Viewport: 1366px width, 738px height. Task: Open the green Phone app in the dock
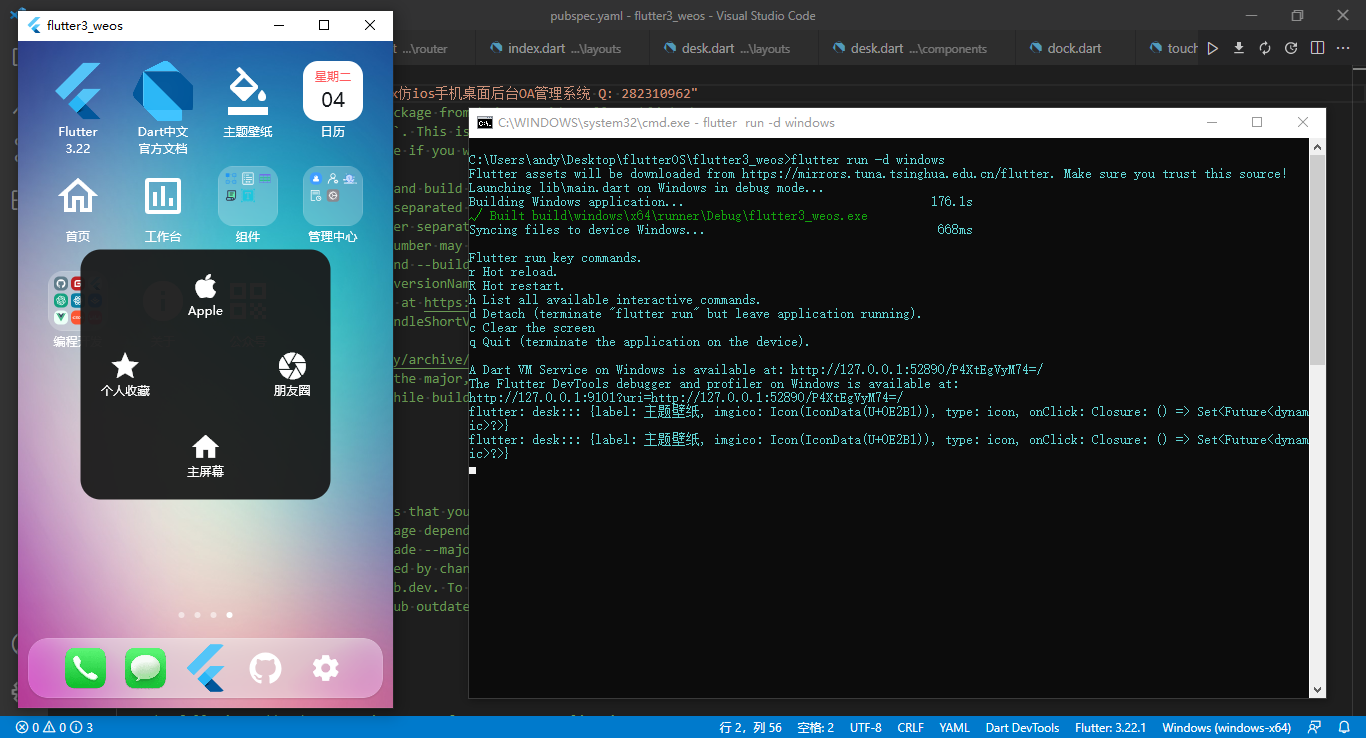tap(85, 668)
